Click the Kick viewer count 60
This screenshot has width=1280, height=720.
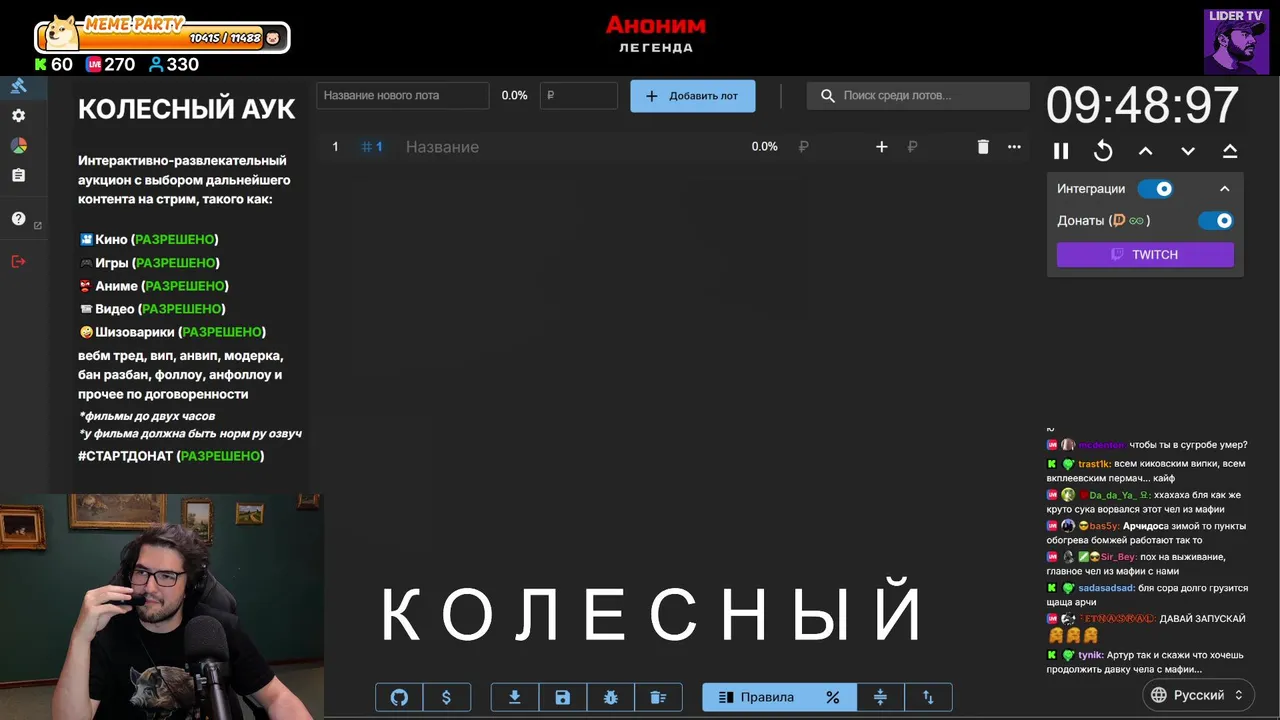53,64
